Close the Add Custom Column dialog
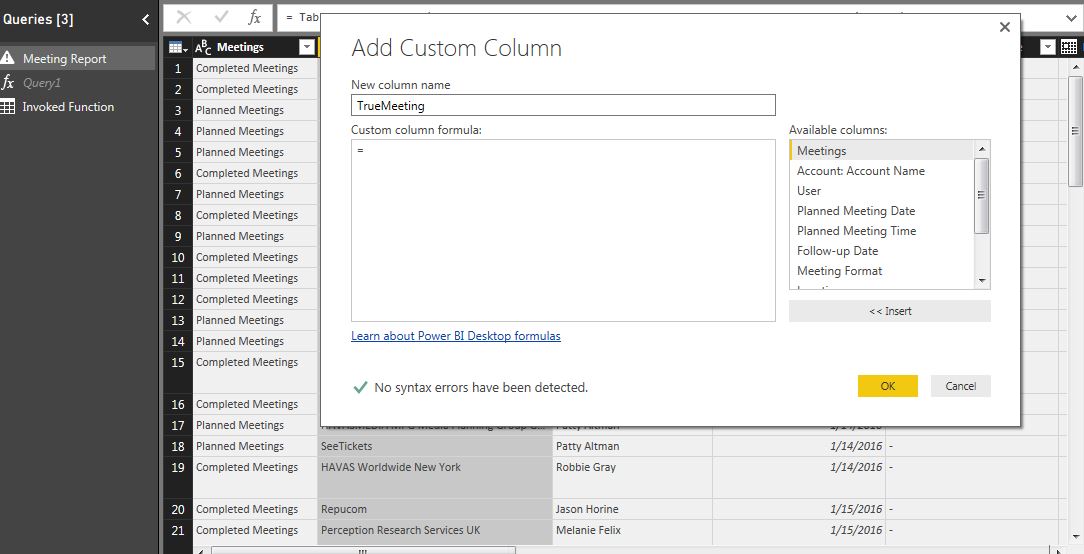This screenshot has height=554, width=1084. [x=1004, y=27]
